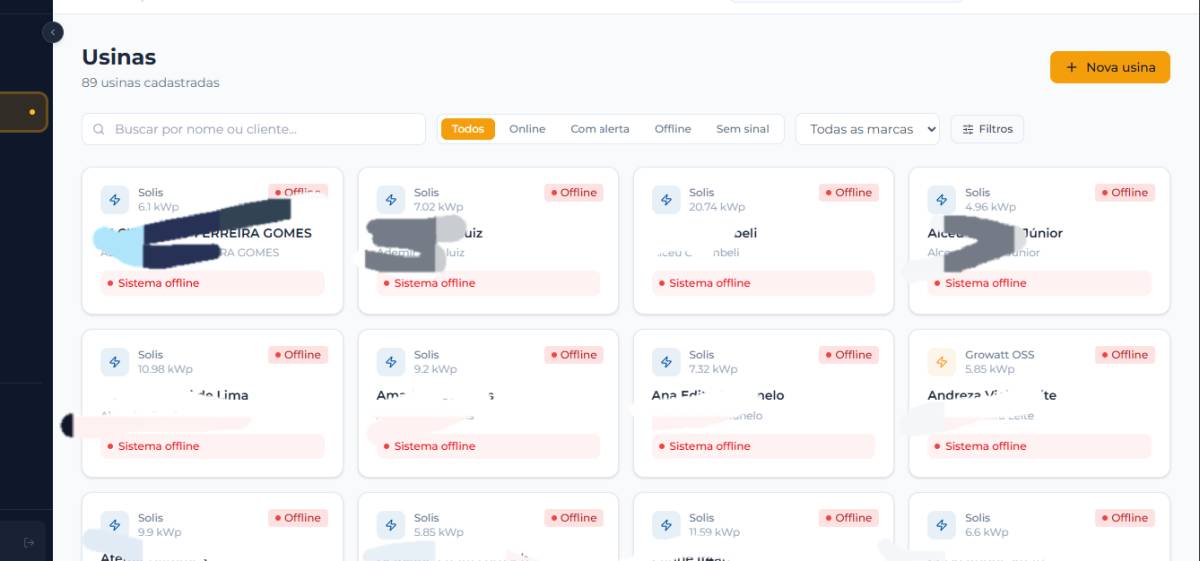Click Offline badge on 9.9 kWp card
This screenshot has height=561, width=1200.
298,518
